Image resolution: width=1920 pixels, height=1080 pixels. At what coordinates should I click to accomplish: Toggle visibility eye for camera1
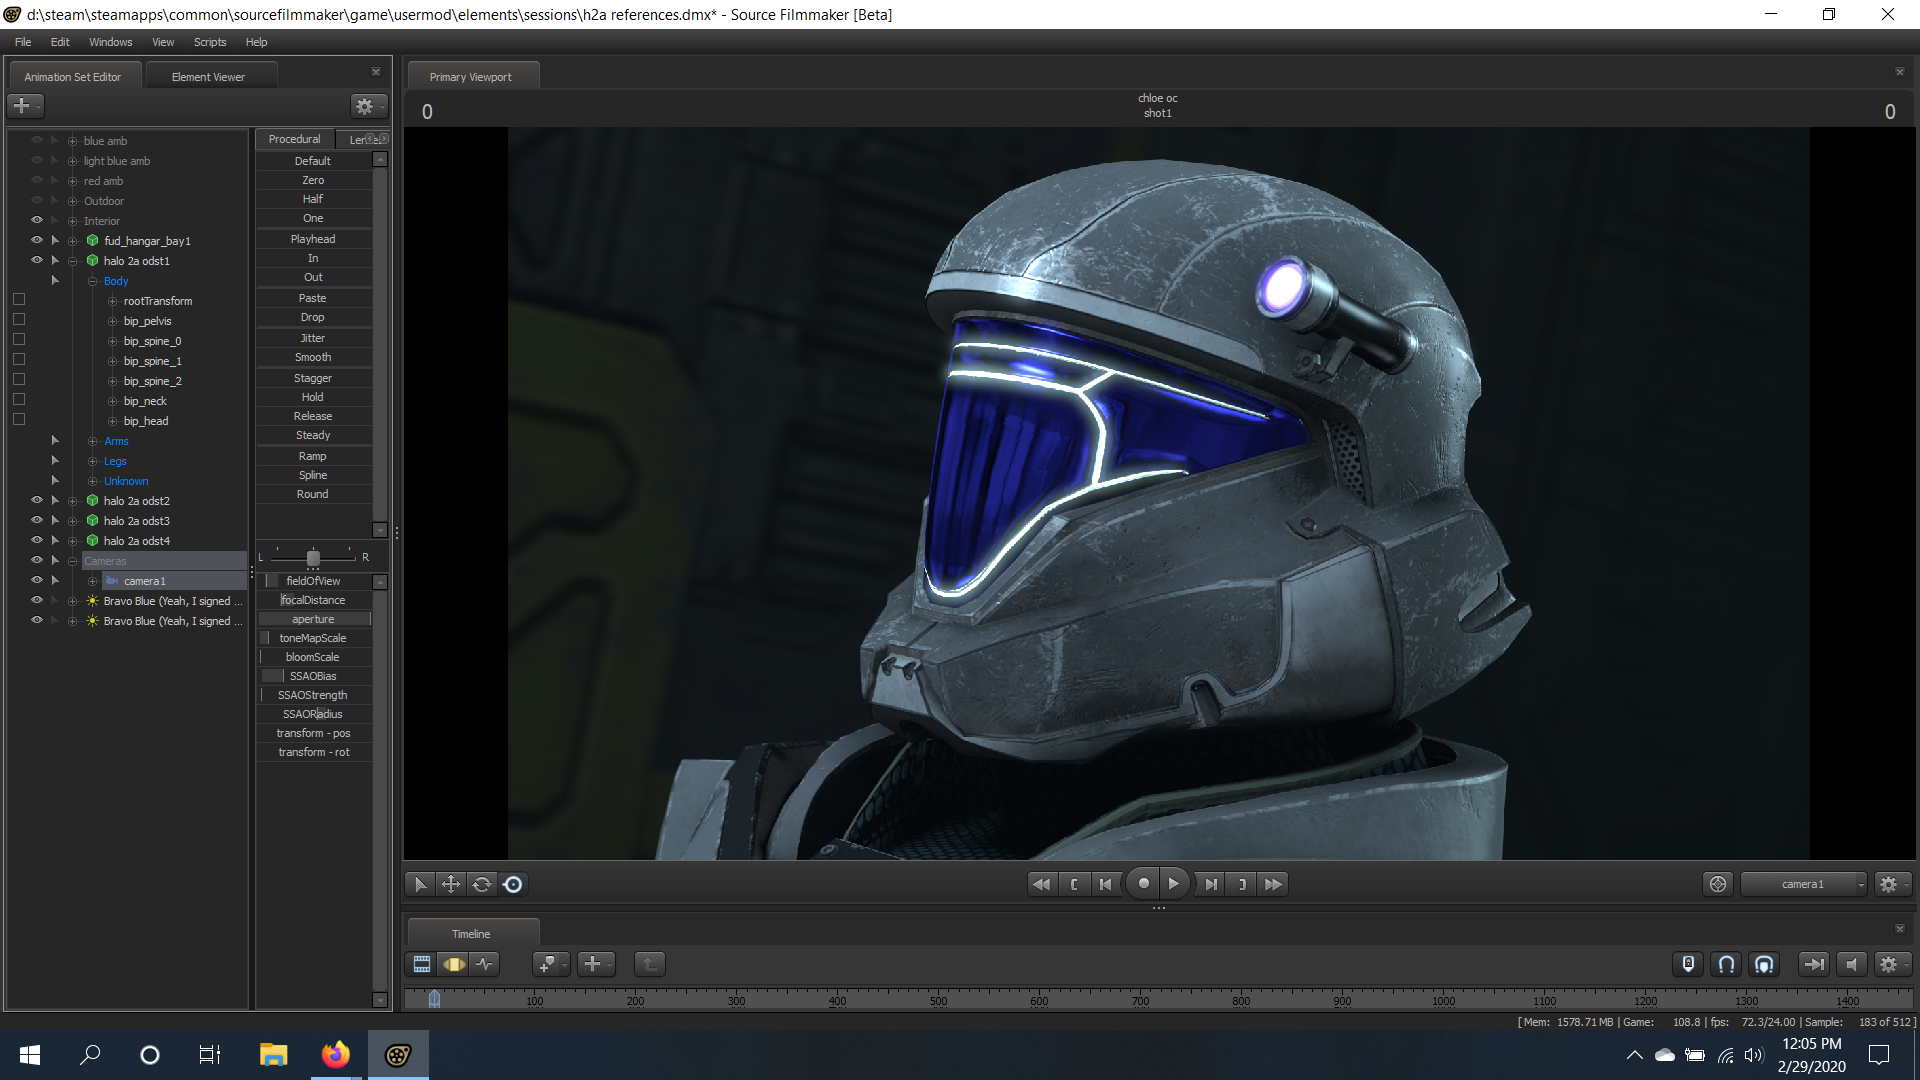(x=37, y=580)
